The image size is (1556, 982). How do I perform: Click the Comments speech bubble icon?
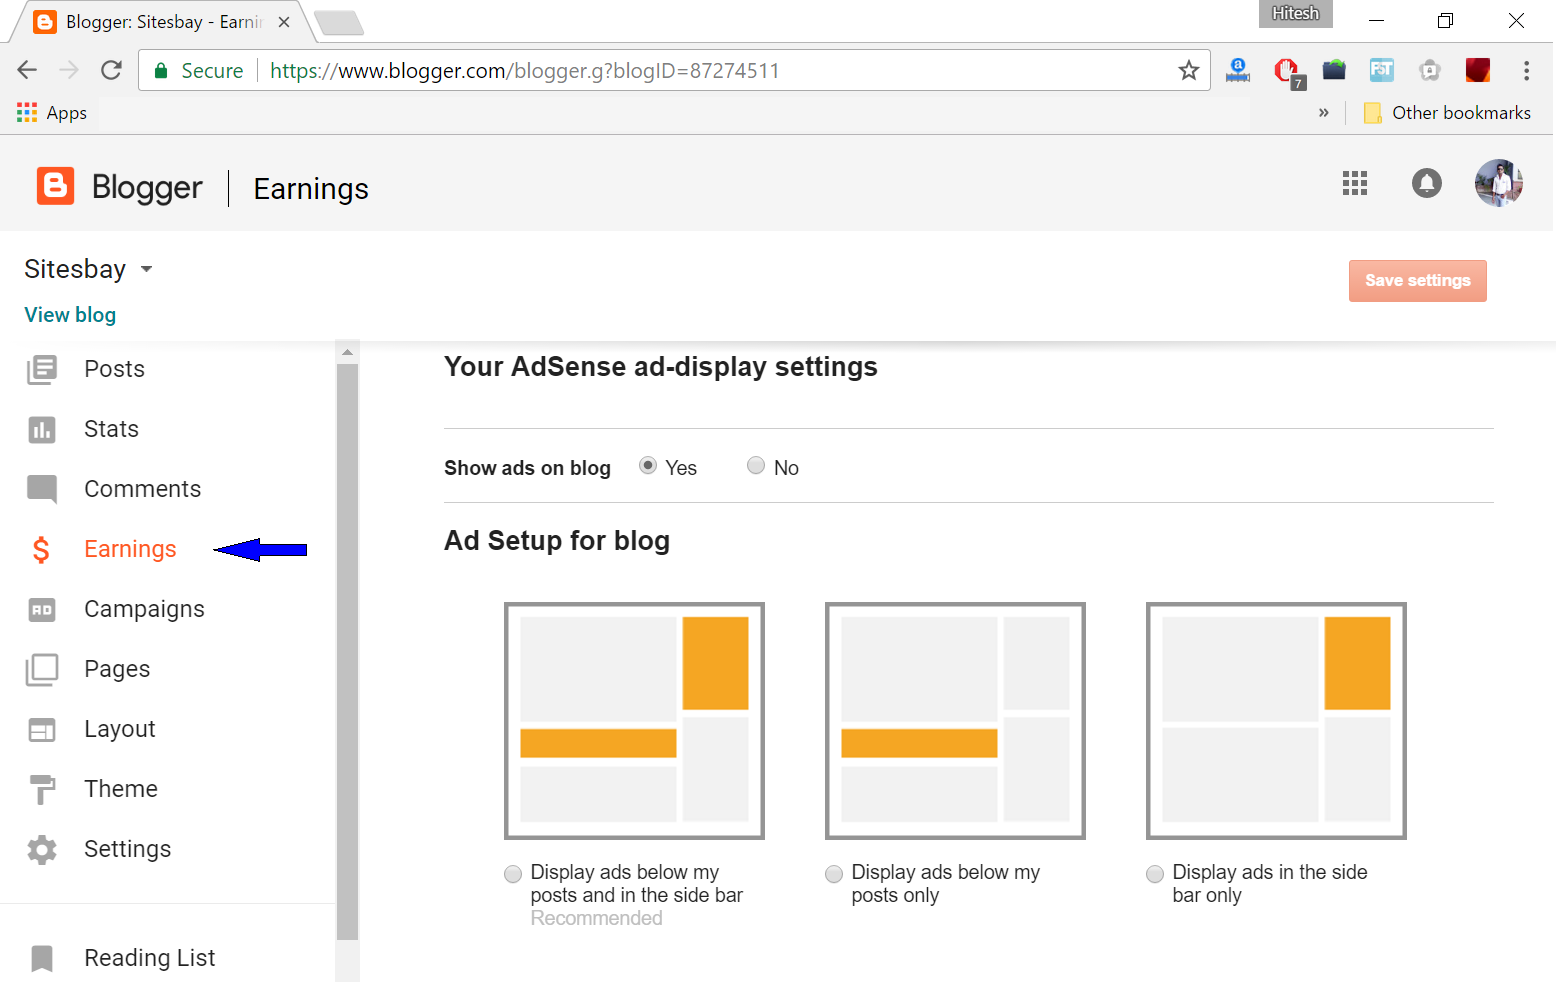click(x=42, y=489)
